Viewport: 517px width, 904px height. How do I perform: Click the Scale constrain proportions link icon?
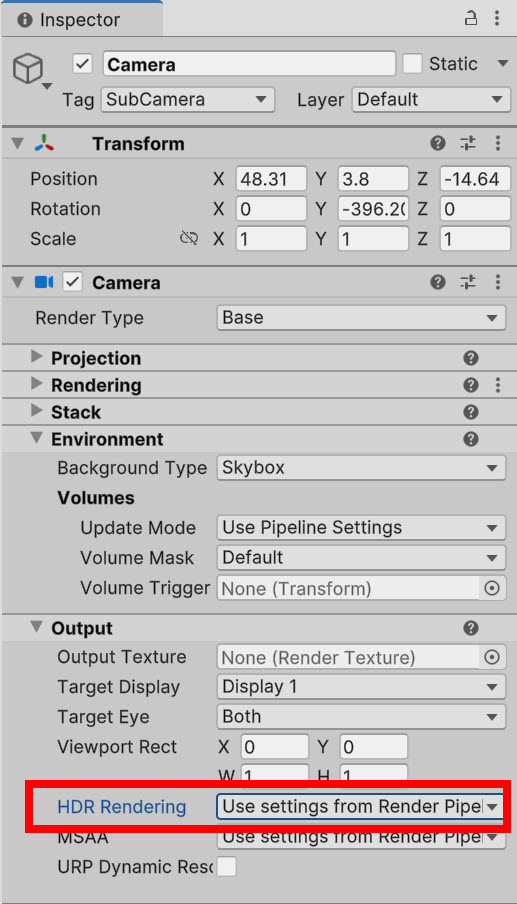pyautogui.click(x=189, y=238)
